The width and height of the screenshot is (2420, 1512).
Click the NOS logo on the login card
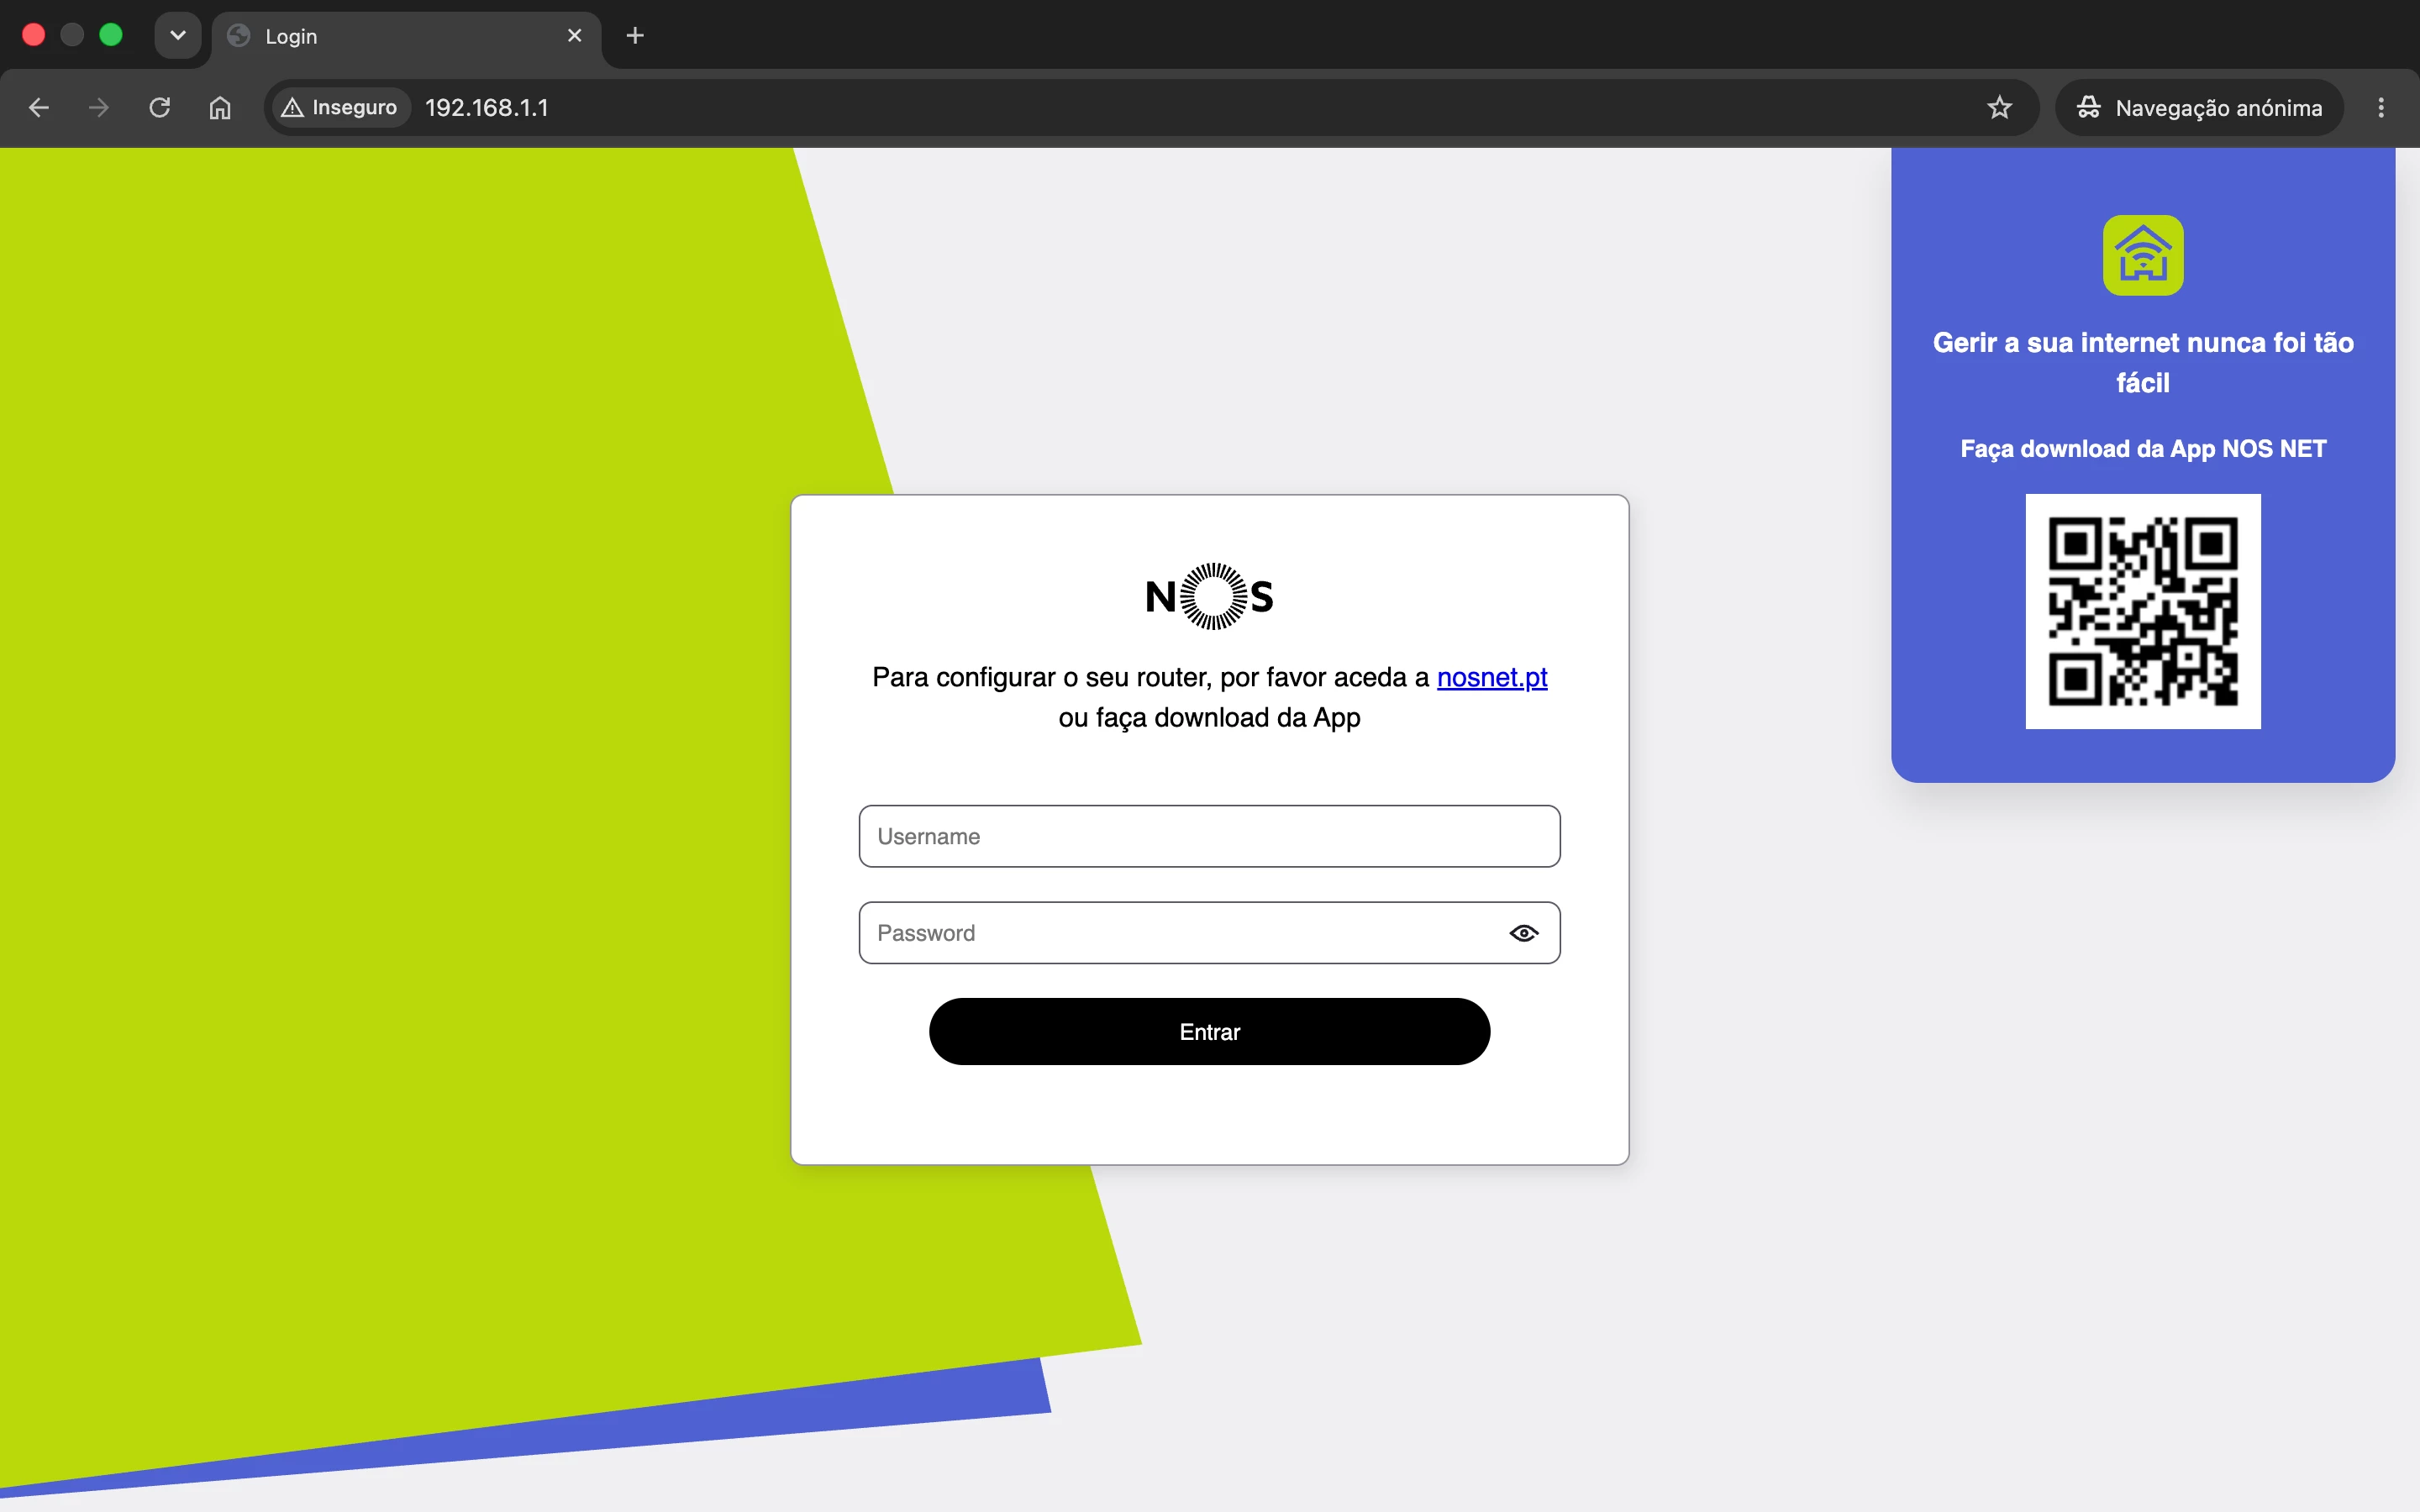1210,597
